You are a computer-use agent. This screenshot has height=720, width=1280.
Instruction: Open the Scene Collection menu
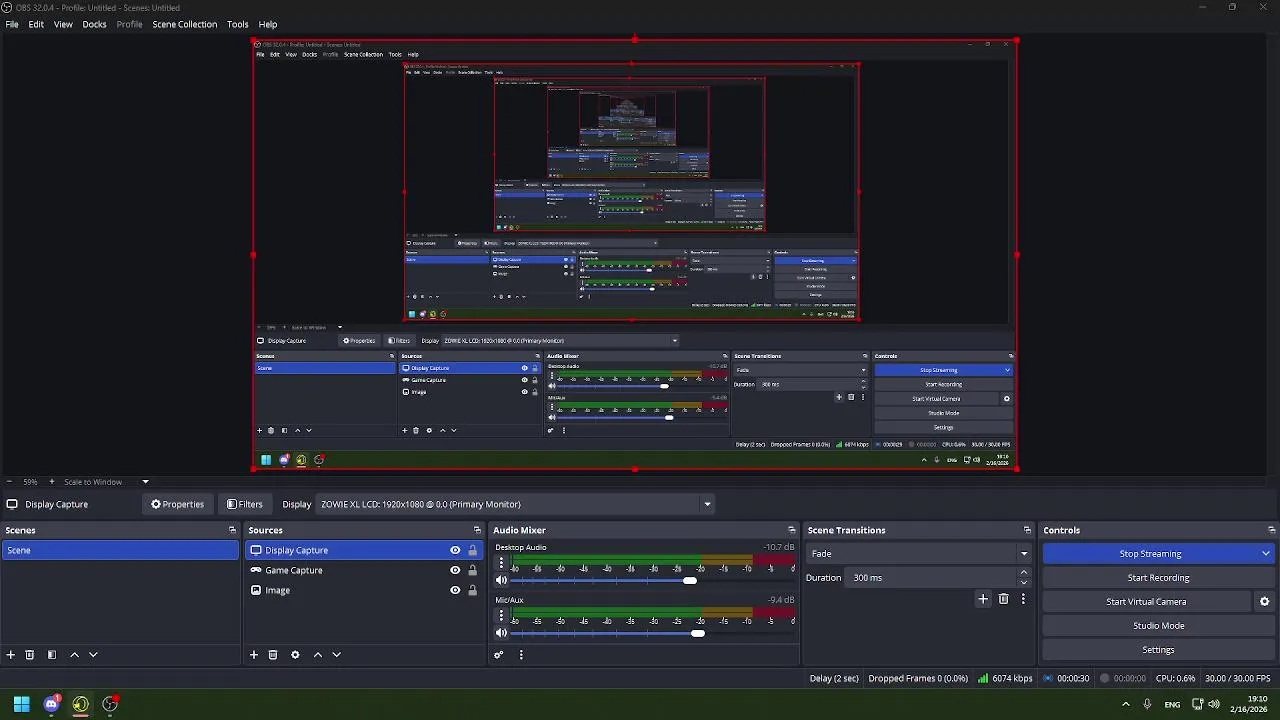184,24
